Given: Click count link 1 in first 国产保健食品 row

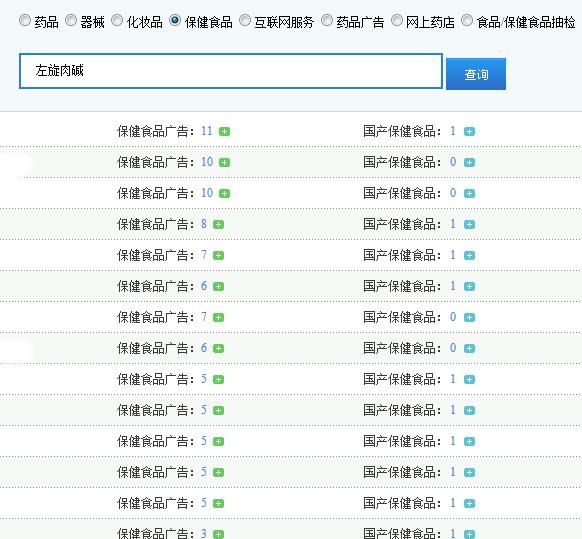Looking at the screenshot, I should coord(452,131).
